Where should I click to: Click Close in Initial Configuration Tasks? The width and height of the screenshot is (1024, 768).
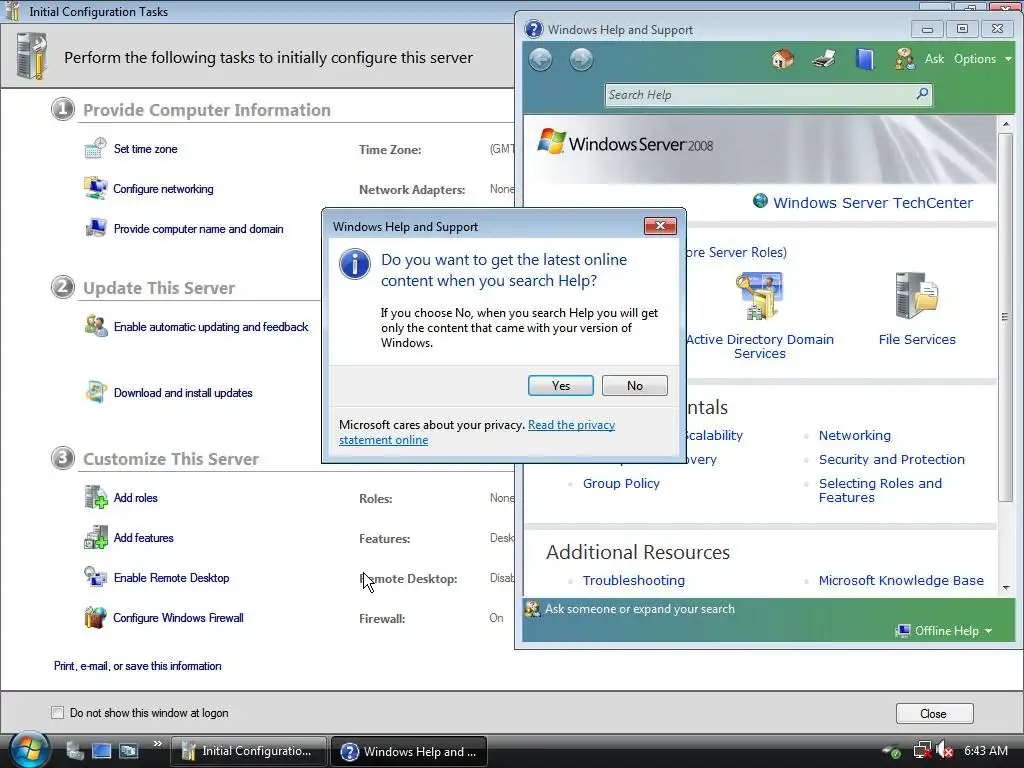coord(934,714)
